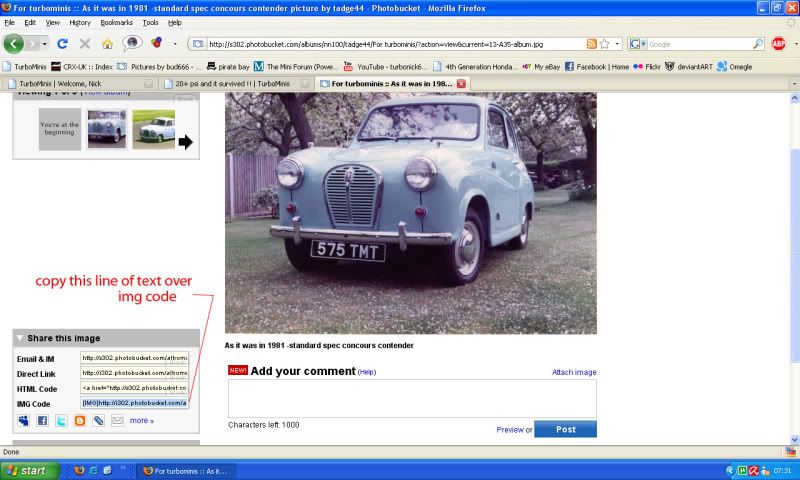Click inside the comment text box

click(412, 398)
